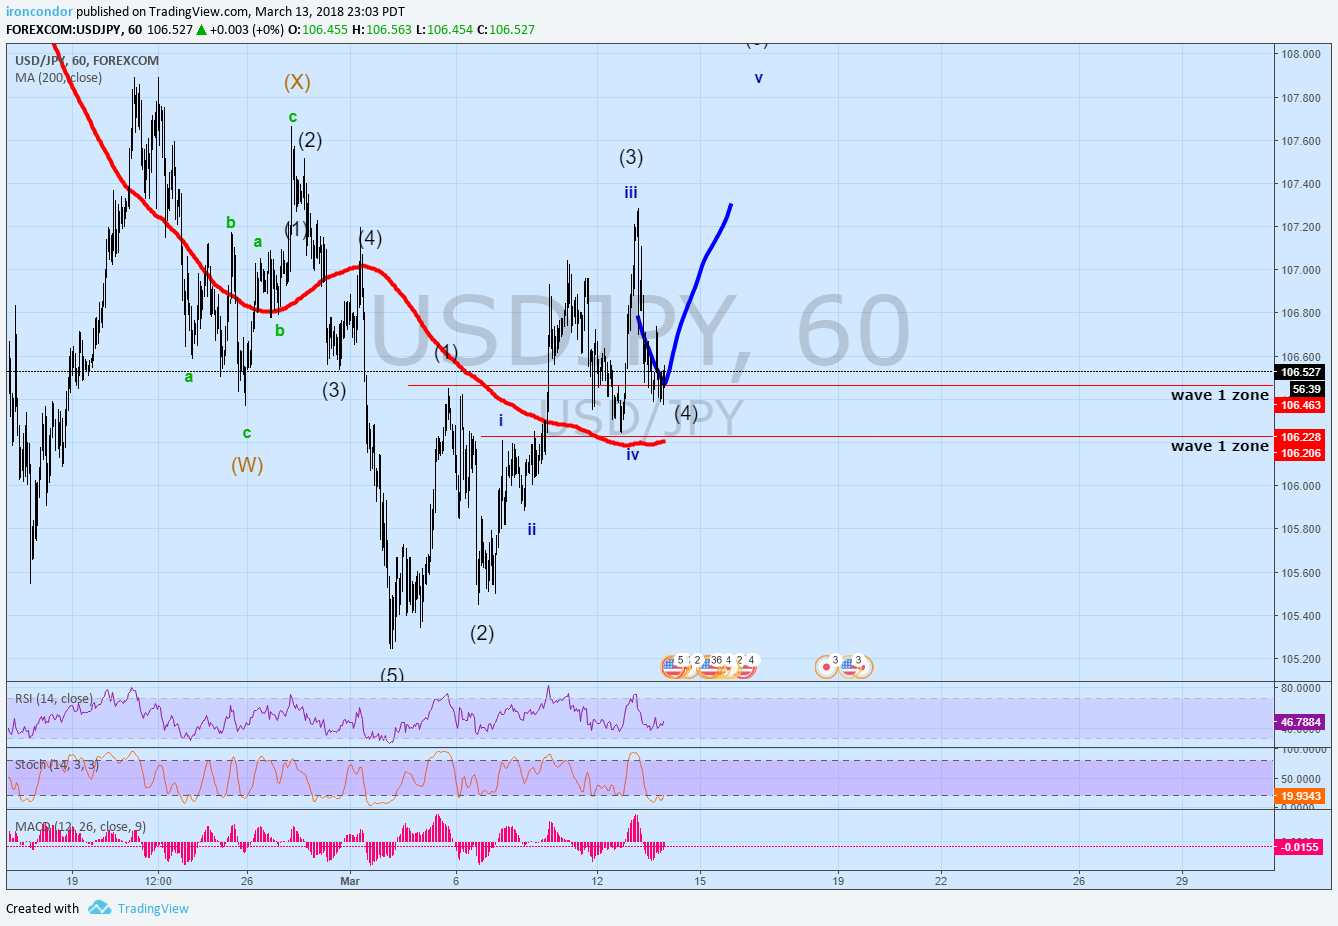Viewport: 1338px width, 926px height.
Task: Click the MACD value tag -0.0155
Action: tap(1301, 847)
